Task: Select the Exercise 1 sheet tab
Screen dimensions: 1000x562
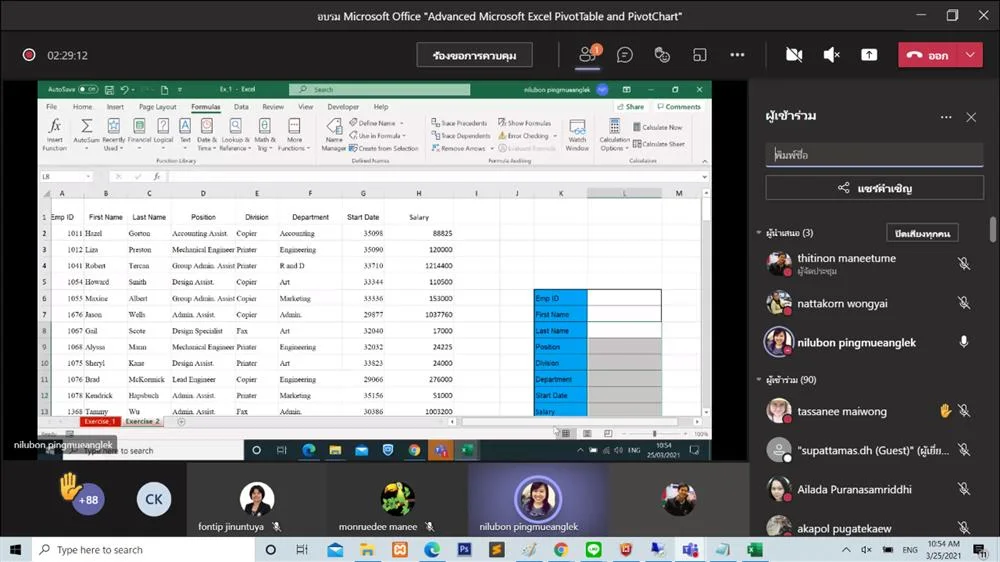Action: pyautogui.click(x=100, y=422)
